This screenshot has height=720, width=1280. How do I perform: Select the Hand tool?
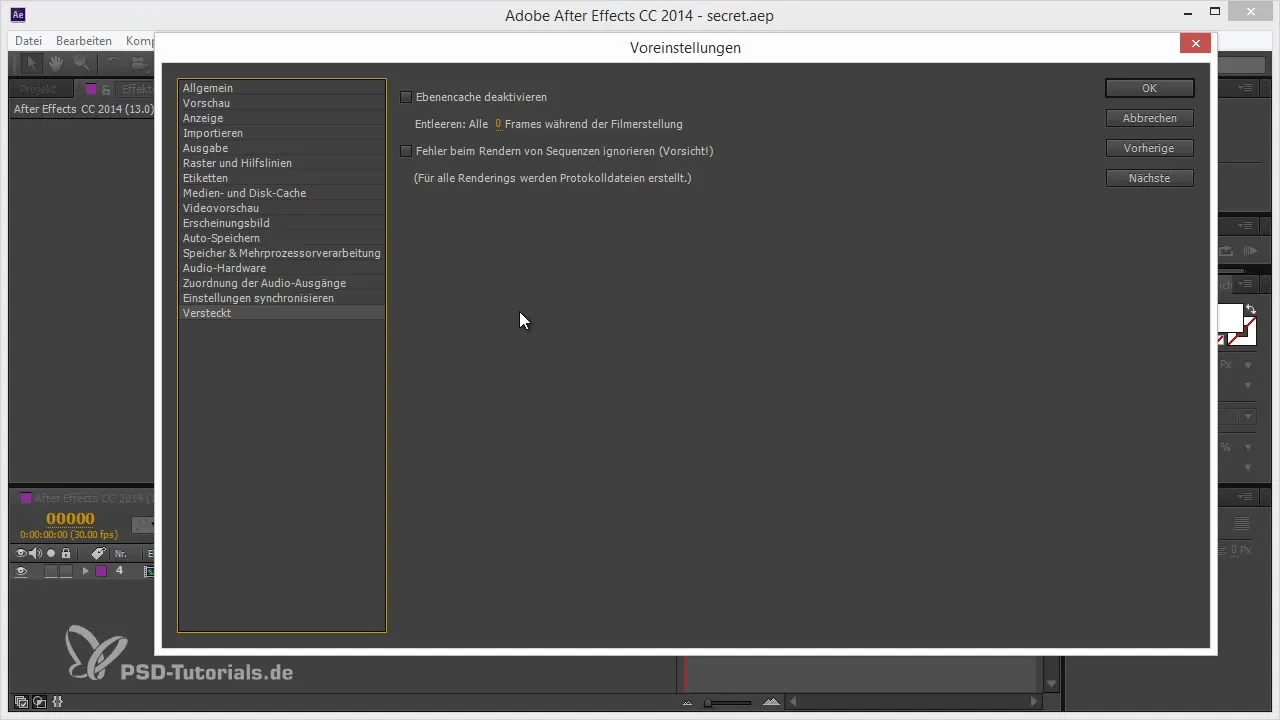tap(56, 63)
